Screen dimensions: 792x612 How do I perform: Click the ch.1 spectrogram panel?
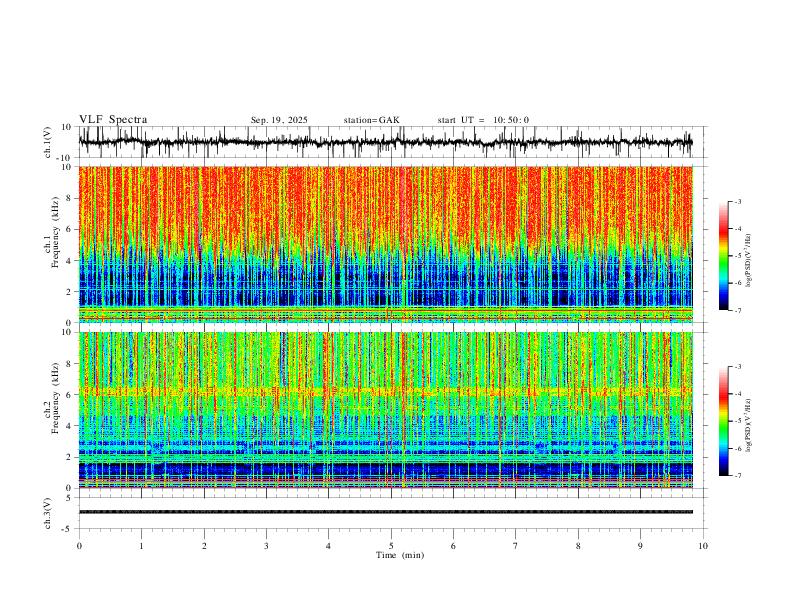tap(385, 244)
